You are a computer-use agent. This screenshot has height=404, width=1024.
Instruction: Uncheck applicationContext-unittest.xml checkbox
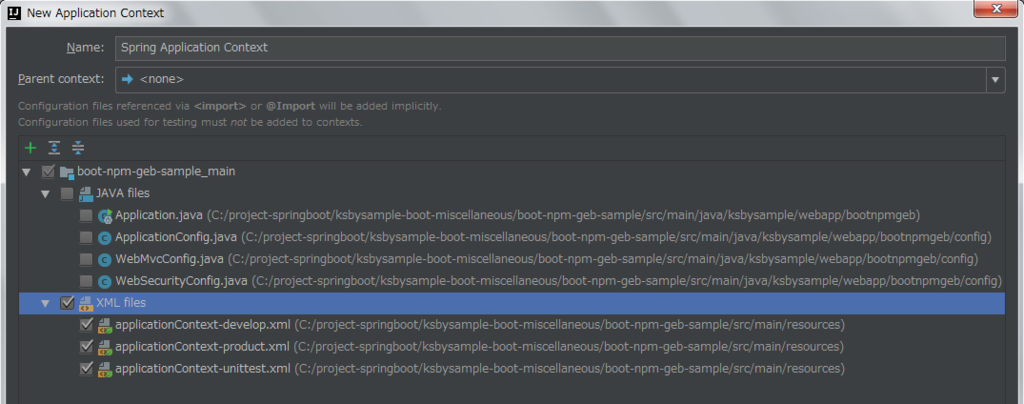pyautogui.click(x=86, y=368)
